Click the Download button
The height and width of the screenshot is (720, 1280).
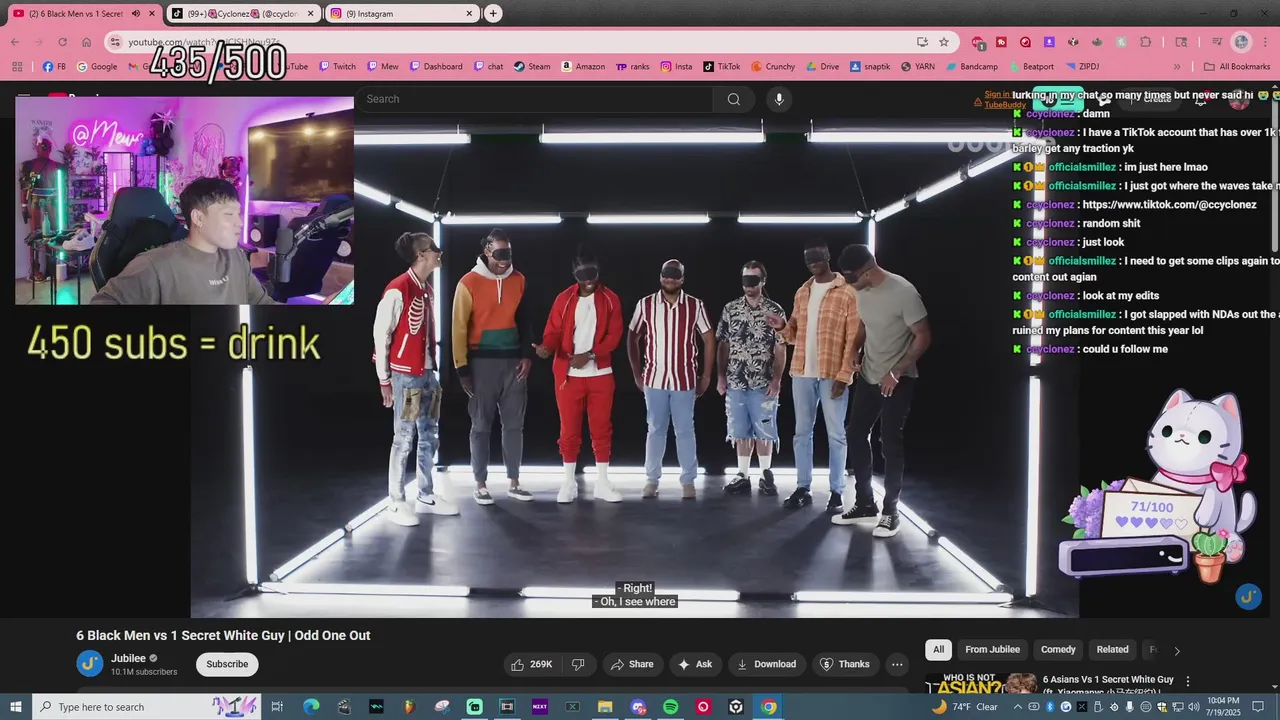pyautogui.click(x=766, y=664)
